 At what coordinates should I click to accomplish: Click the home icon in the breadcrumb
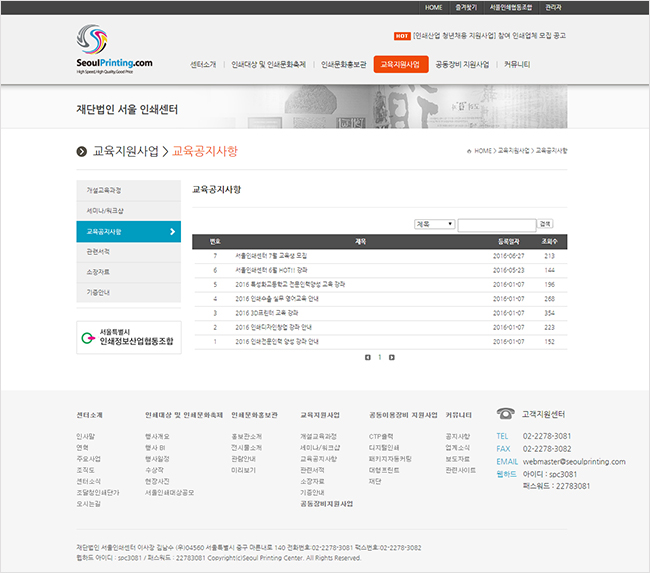point(469,150)
